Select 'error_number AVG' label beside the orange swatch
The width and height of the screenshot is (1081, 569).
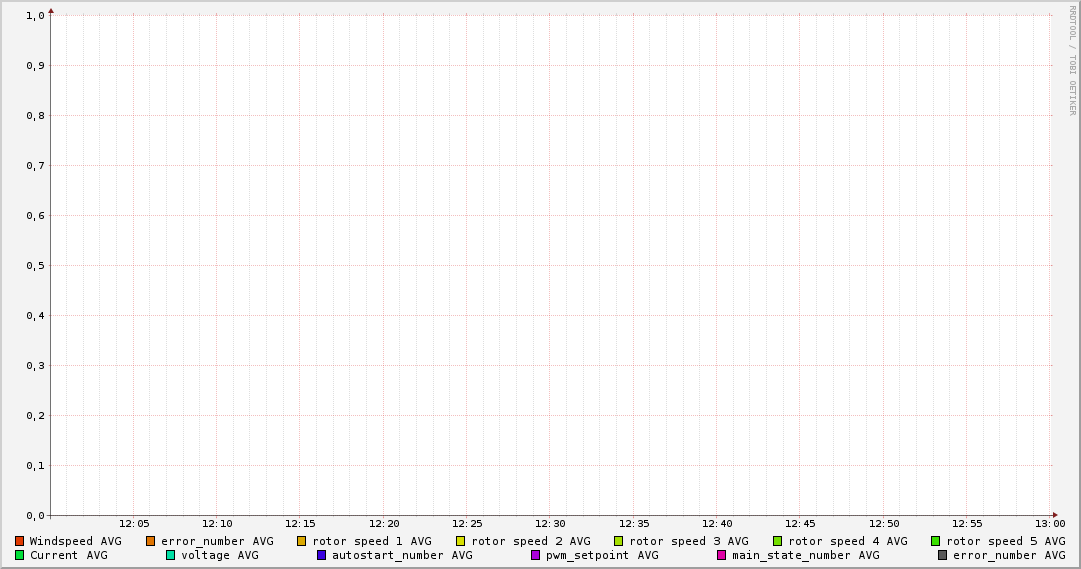tap(217, 541)
